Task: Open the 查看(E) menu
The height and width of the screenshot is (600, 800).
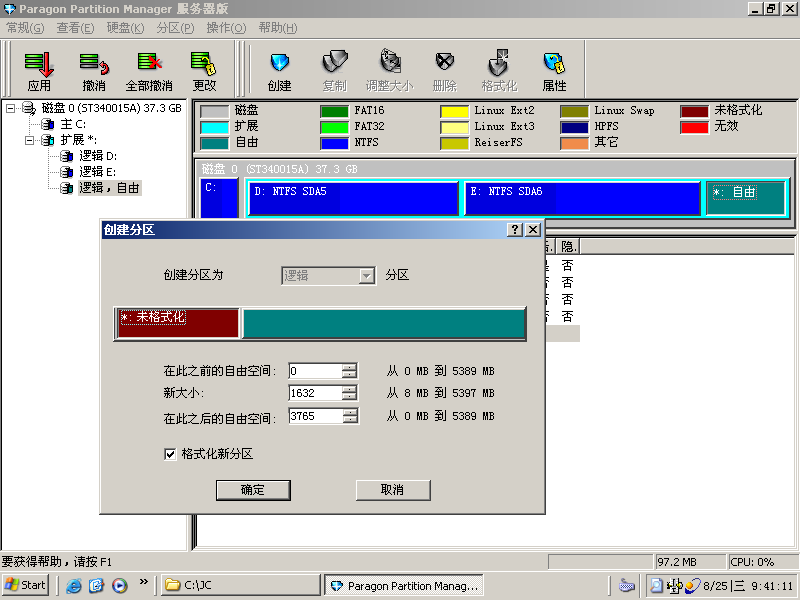Action: pyautogui.click(x=75, y=28)
